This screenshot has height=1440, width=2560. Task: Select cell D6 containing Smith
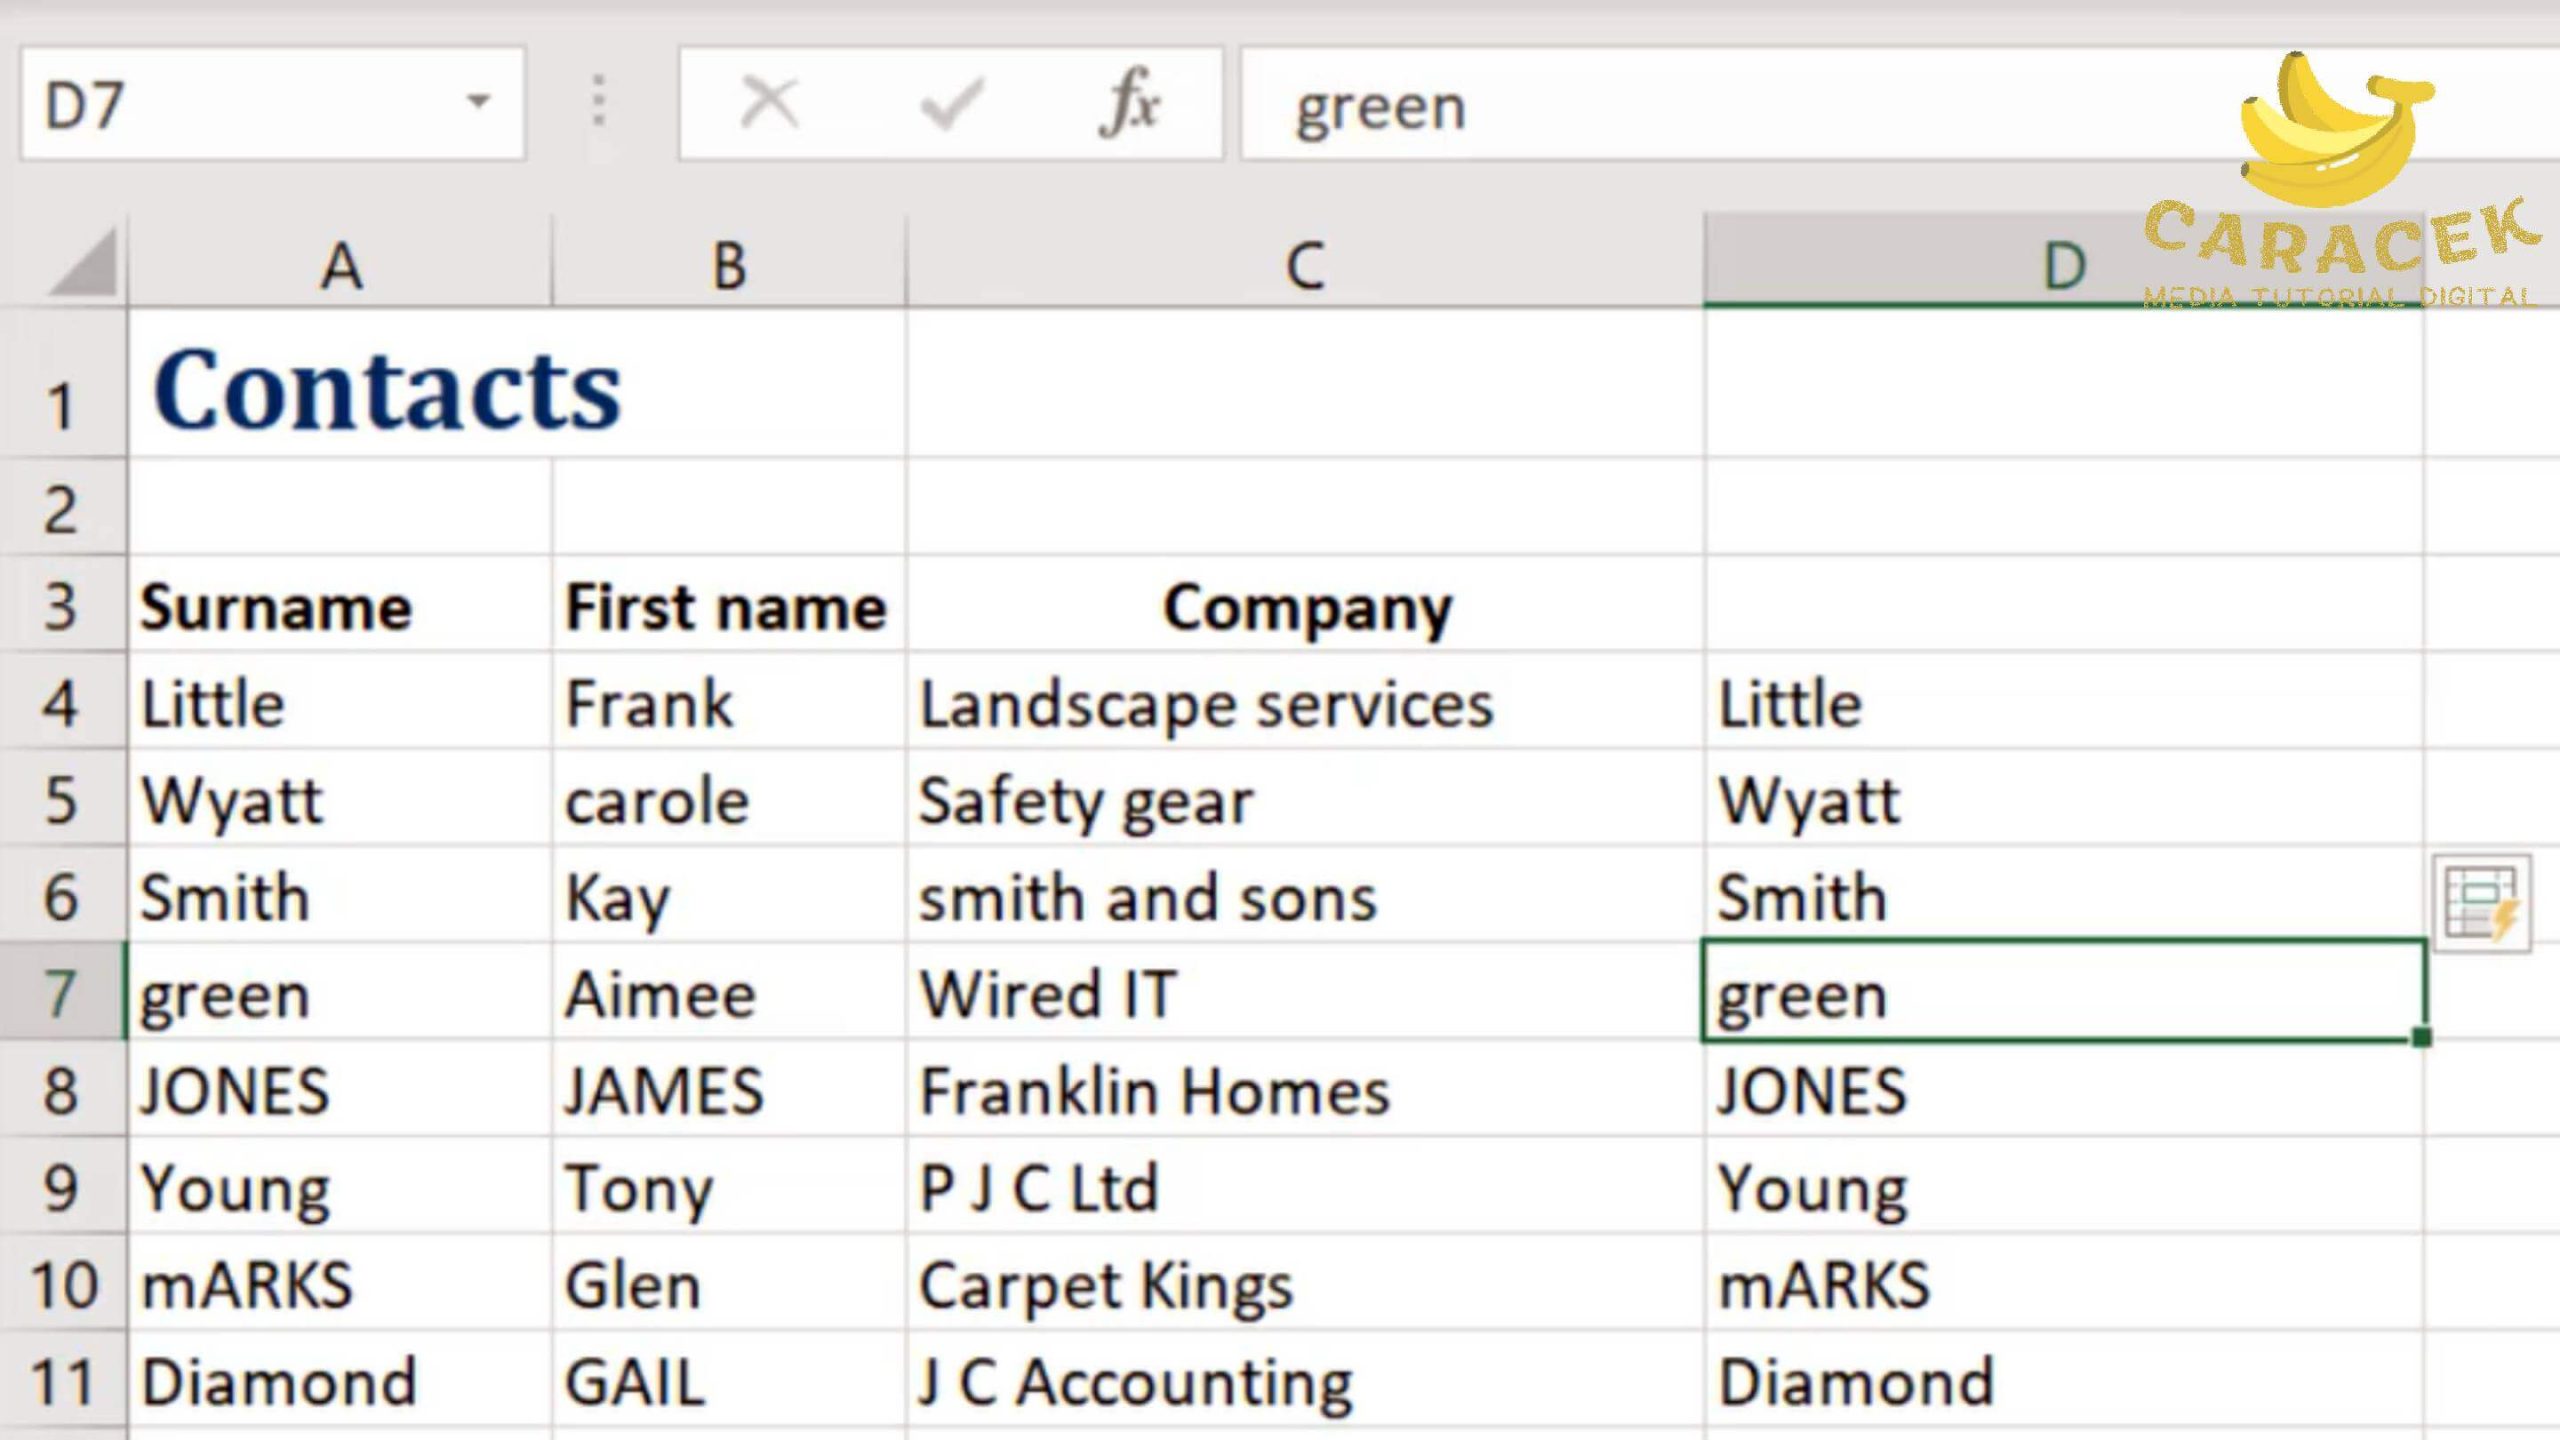point(2064,895)
